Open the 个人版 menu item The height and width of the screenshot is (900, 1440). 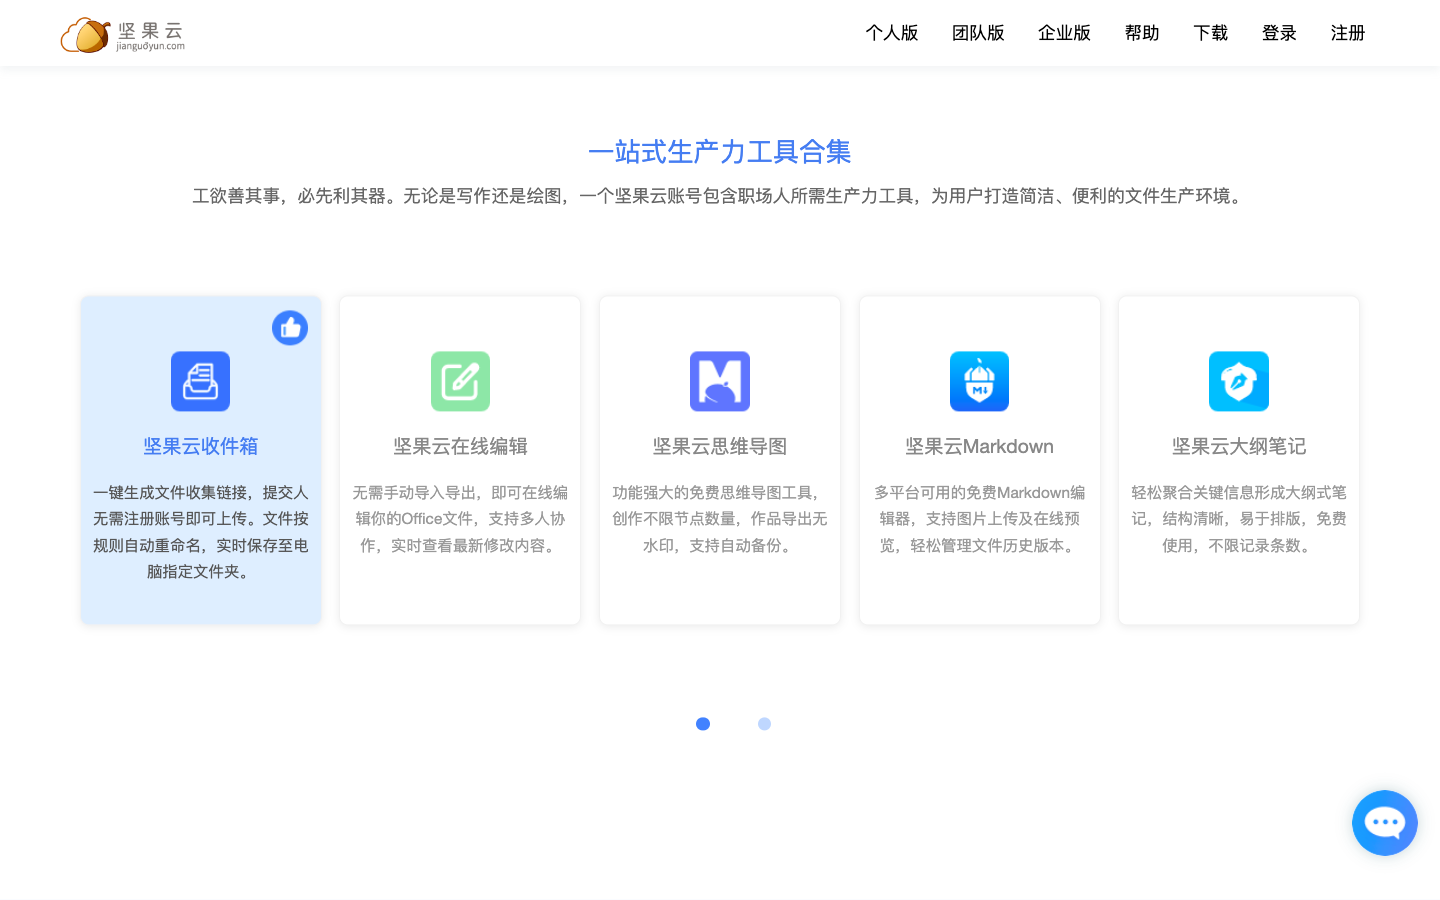coord(891,33)
